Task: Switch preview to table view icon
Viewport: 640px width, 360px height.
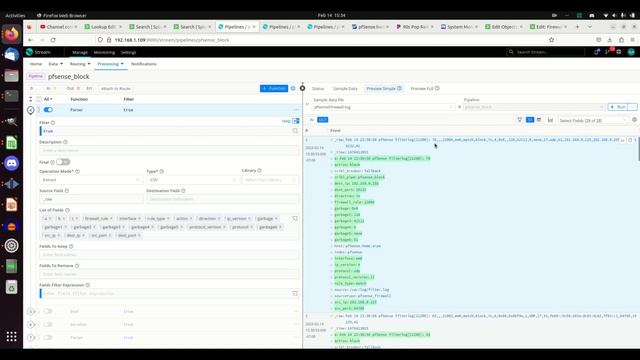Action: pos(539,120)
